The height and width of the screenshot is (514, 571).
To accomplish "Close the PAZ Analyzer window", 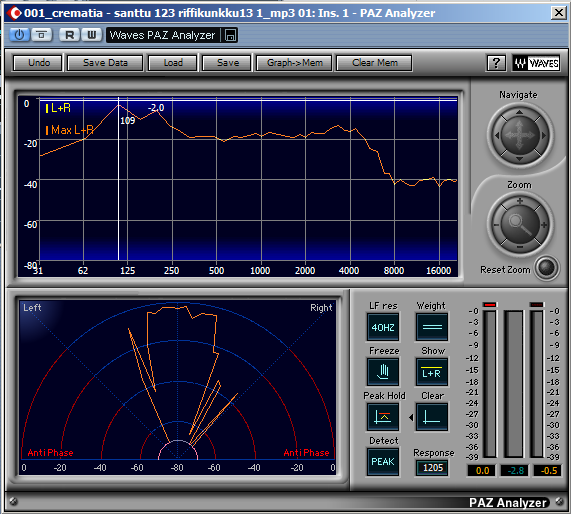I will click(x=559, y=13).
